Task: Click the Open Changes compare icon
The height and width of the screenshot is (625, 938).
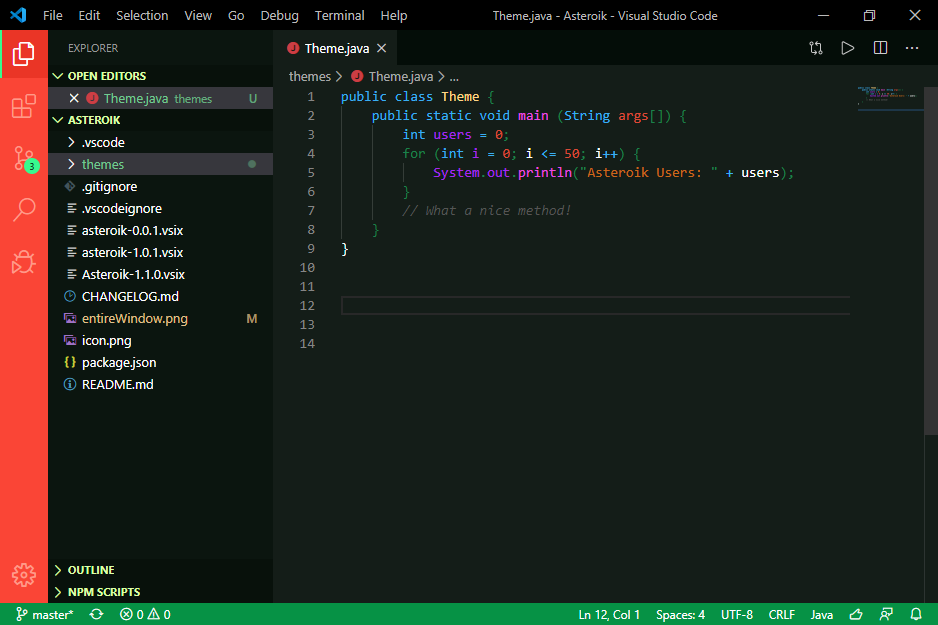Action: click(x=816, y=48)
